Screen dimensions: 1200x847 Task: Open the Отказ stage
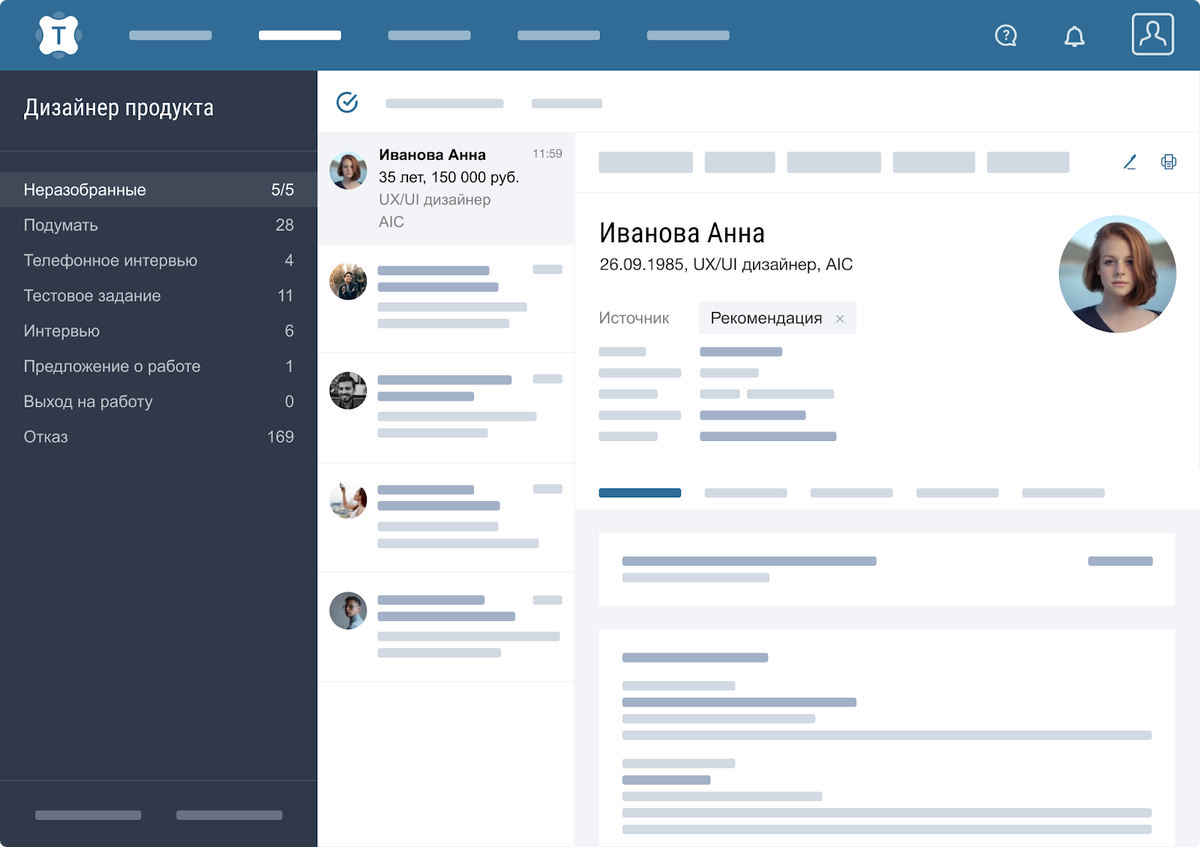click(x=158, y=437)
